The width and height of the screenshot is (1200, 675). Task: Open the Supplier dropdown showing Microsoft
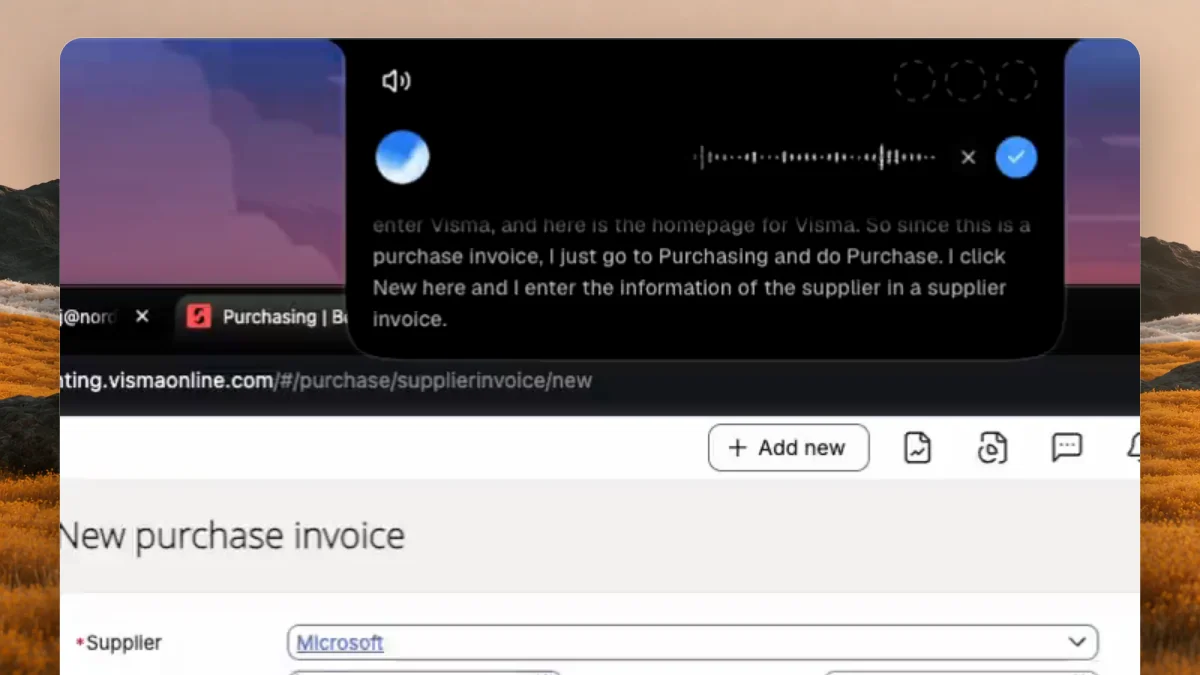(1077, 642)
